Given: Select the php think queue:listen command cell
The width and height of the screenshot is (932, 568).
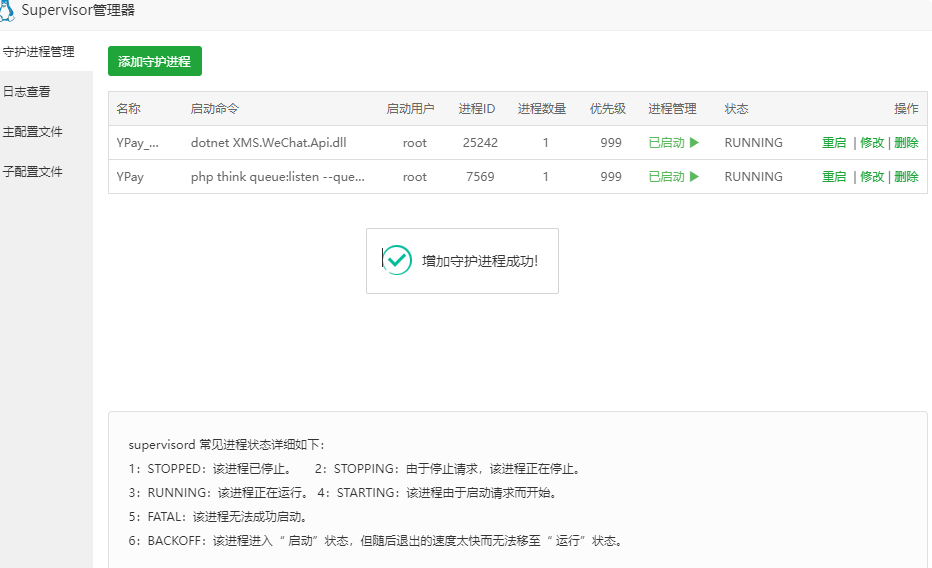Looking at the screenshot, I should (x=278, y=176).
